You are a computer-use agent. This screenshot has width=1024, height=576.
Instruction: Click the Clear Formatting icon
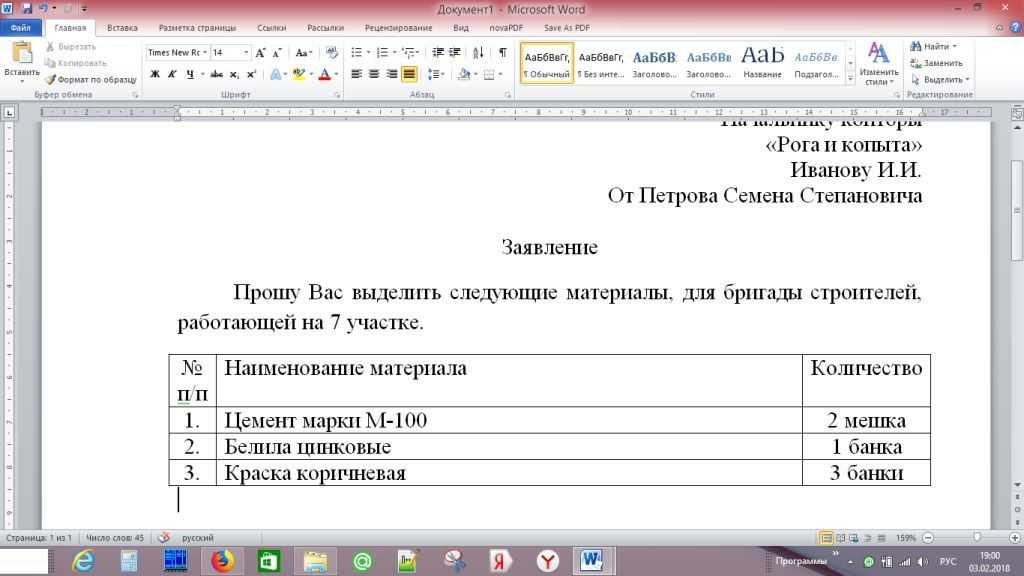click(332, 53)
